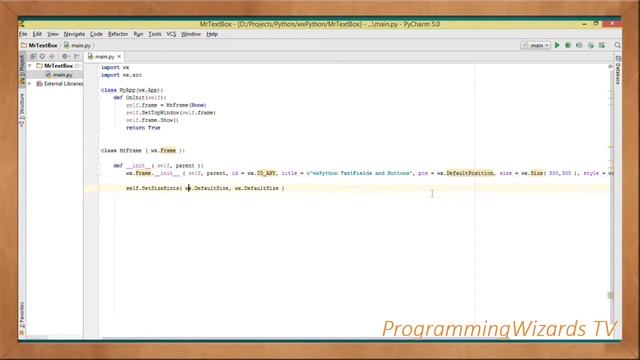The image size is (640, 360).
Task: Click hide Project panel icon
Action: (77, 56)
